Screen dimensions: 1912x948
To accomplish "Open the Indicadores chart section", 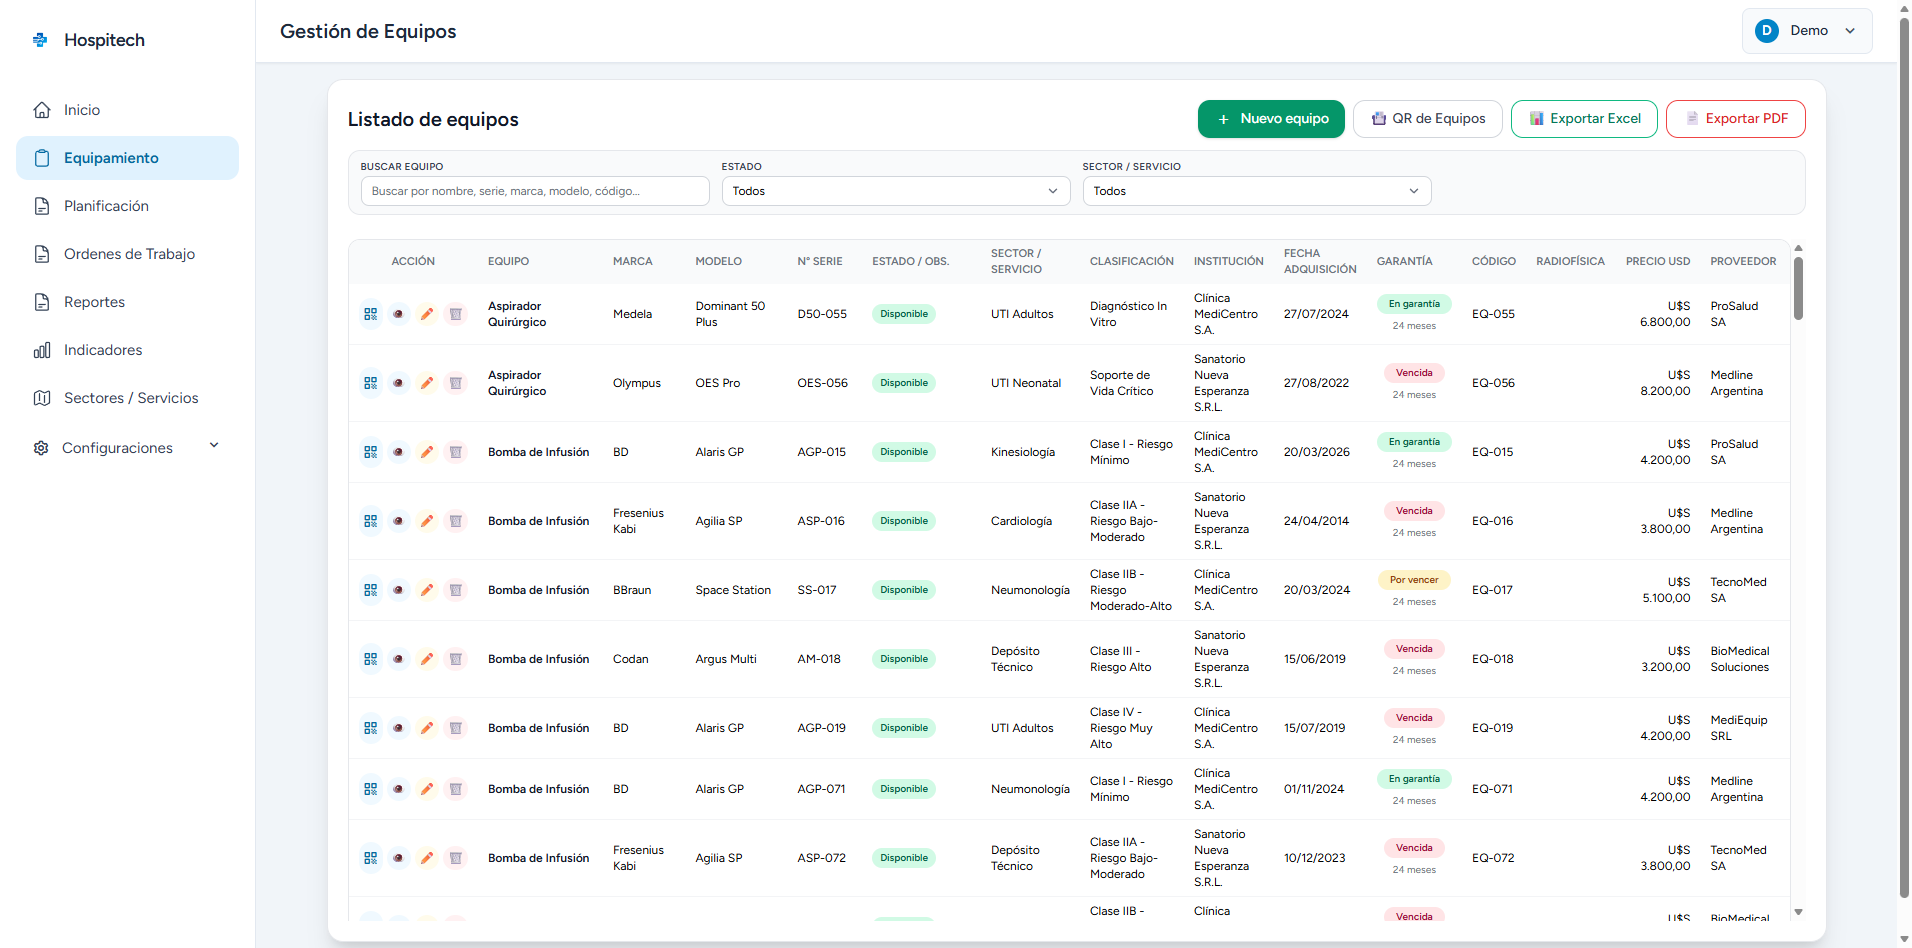I will tap(127, 350).
